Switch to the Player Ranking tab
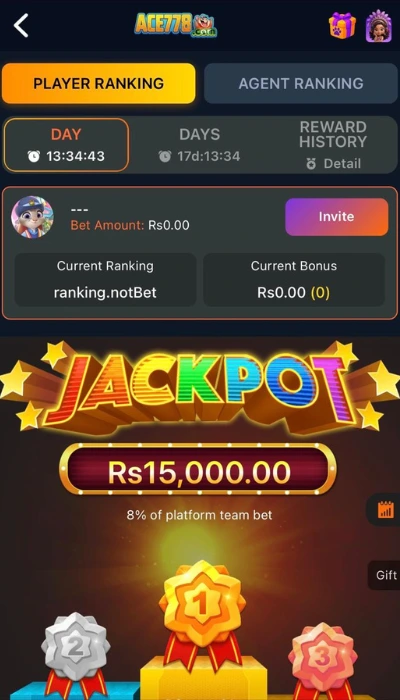This screenshot has width=400, height=700. 99,83
